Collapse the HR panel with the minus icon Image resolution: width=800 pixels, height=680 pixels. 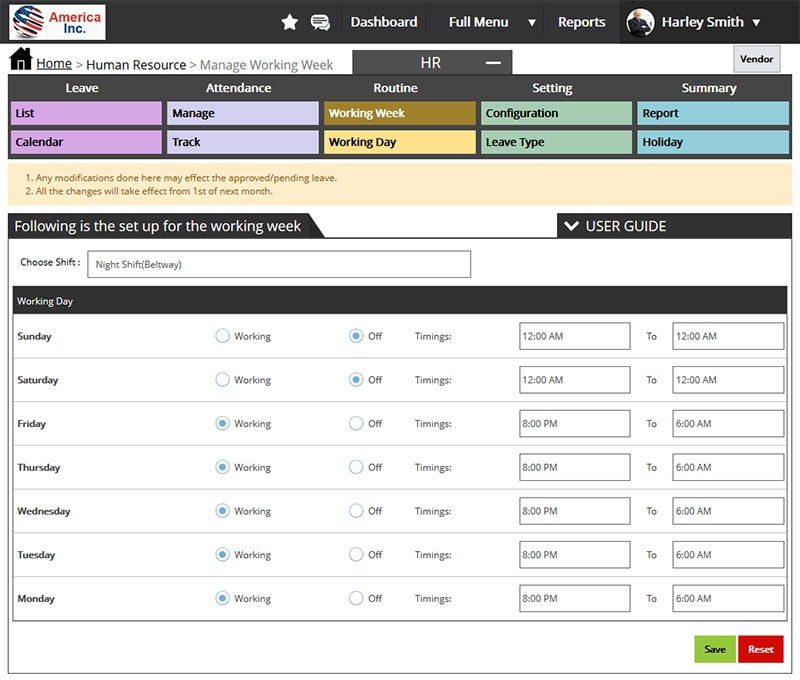493,63
